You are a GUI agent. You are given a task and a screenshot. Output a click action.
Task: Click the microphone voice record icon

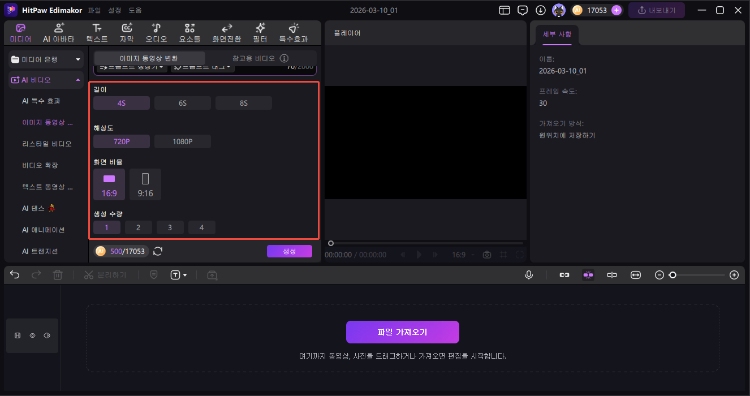(529, 275)
